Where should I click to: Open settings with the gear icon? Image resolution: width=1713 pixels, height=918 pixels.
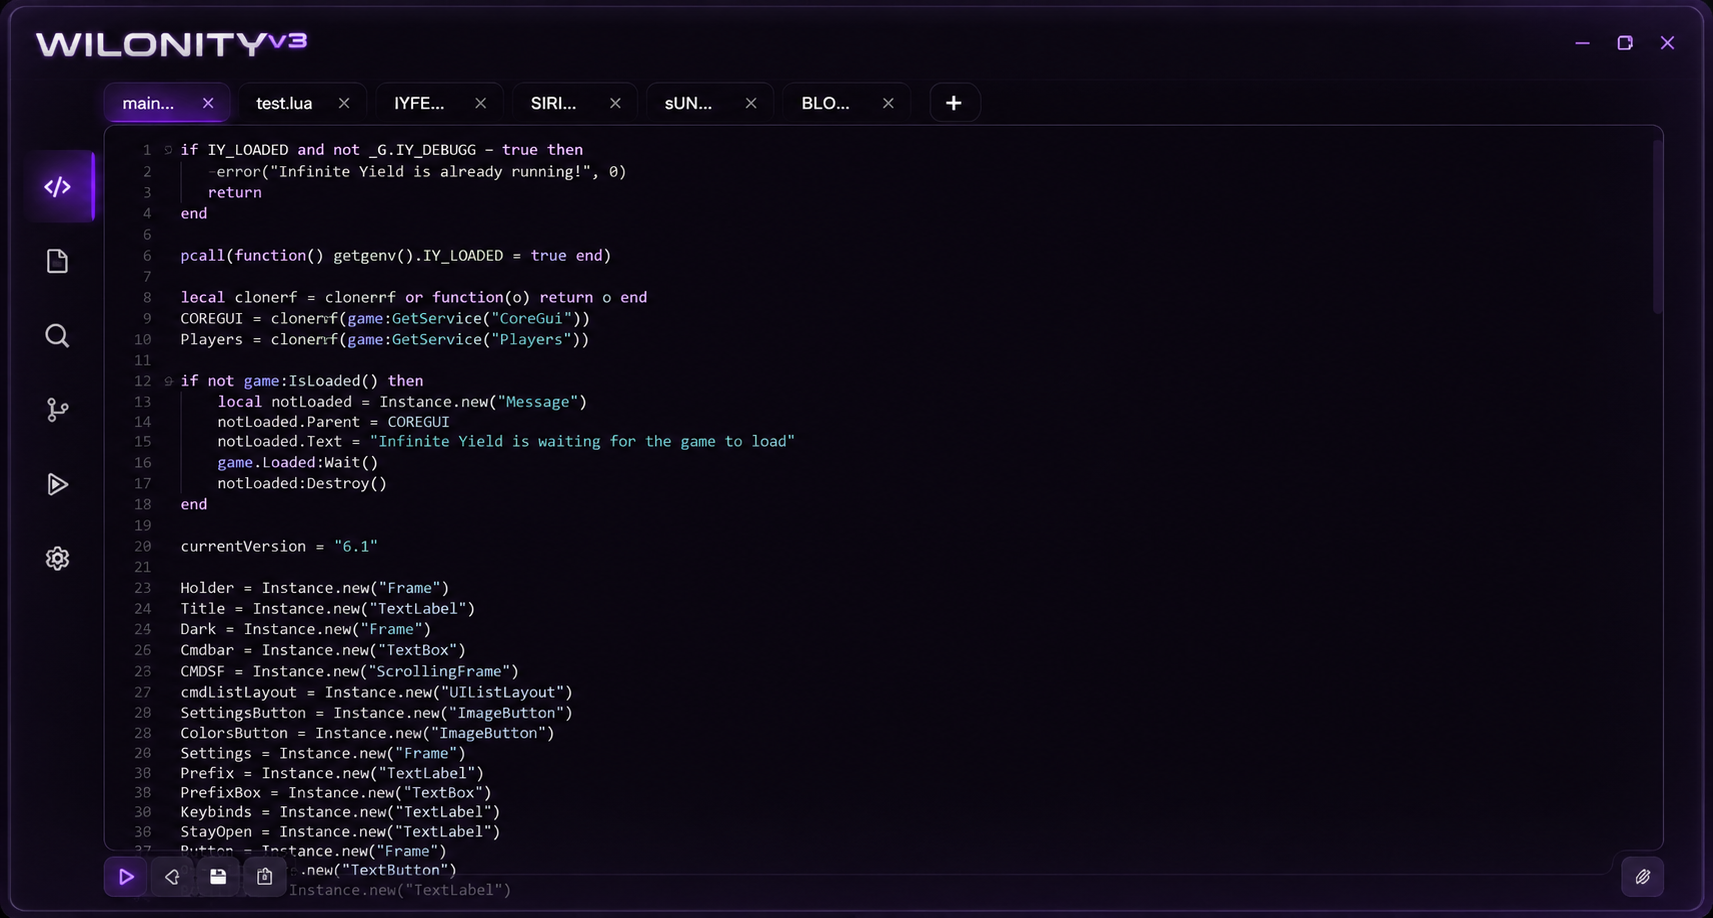coord(57,559)
